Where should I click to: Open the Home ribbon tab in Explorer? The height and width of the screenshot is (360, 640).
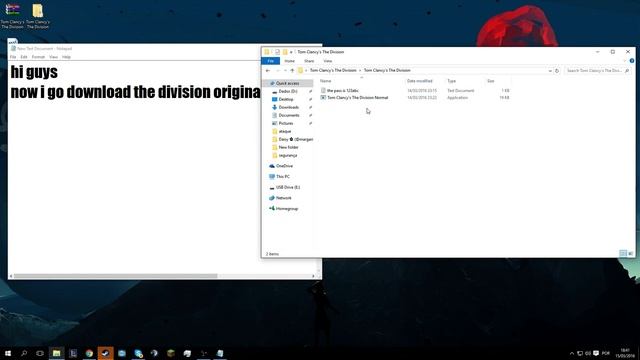click(x=289, y=61)
